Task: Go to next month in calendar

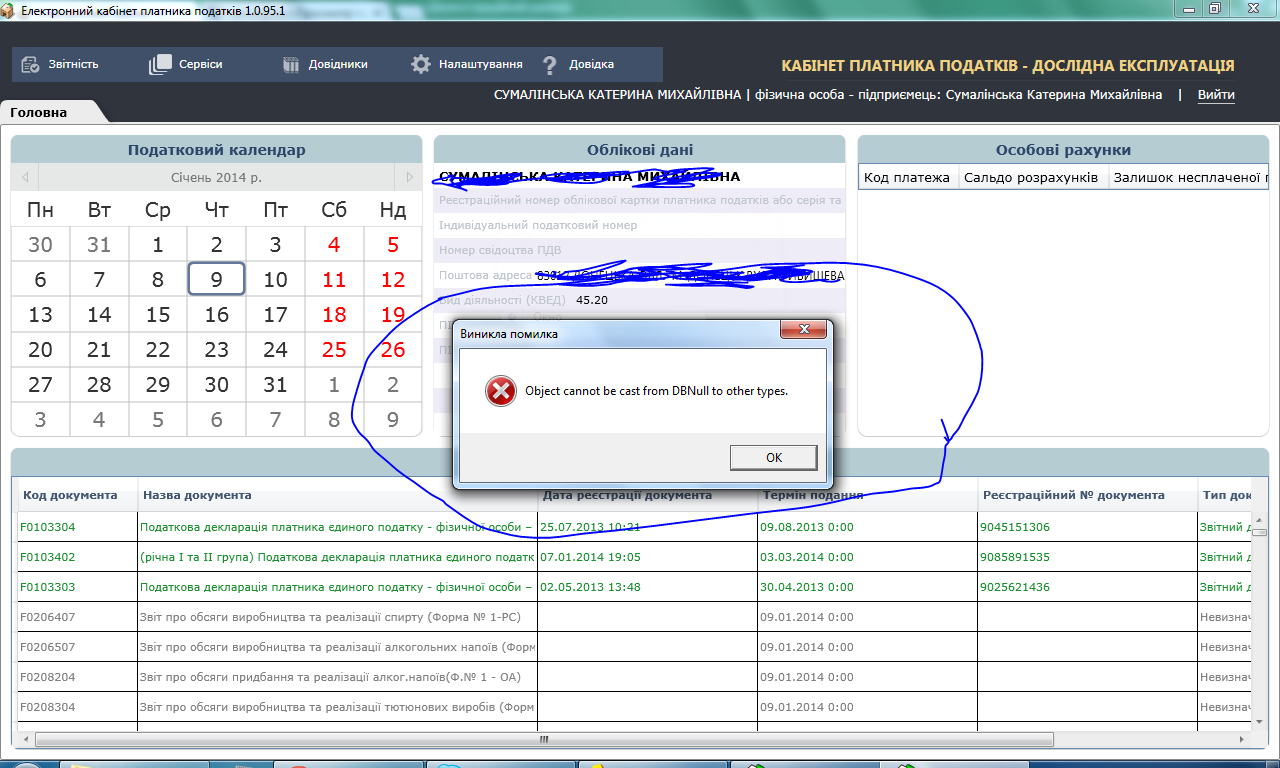Action: click(x=408, y=177)
